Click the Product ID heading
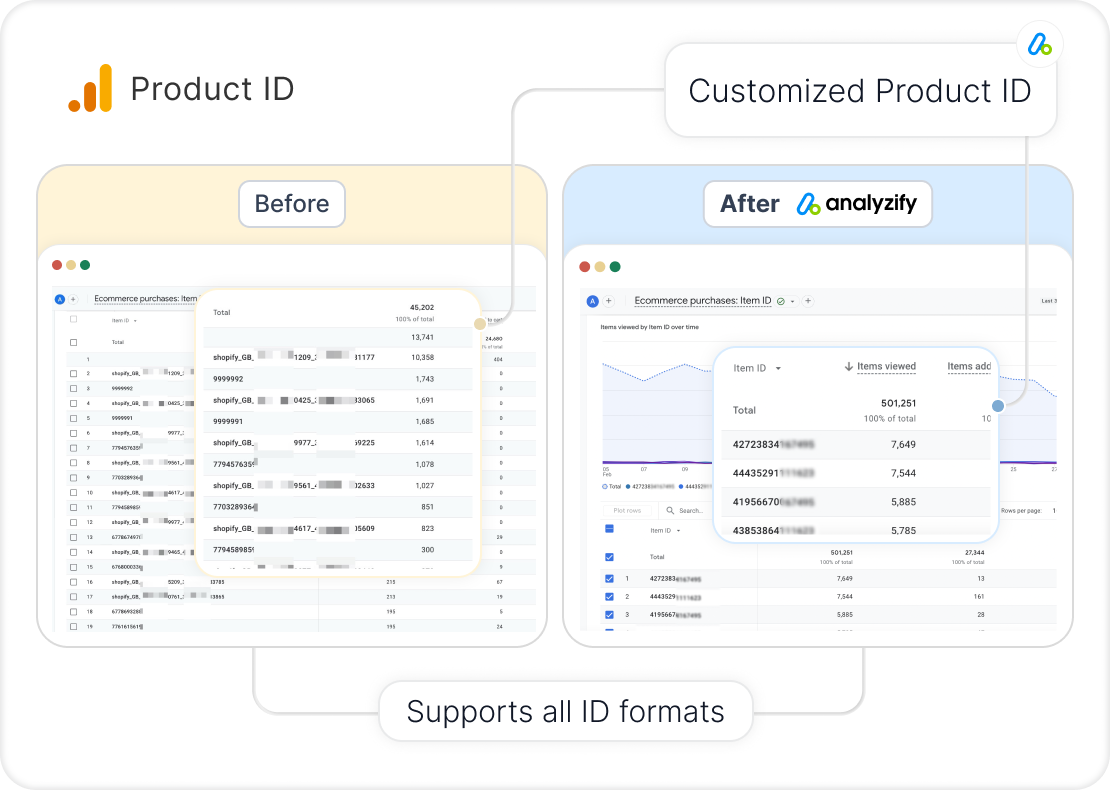The image size is (1110, 790). (x=212, y=89)
